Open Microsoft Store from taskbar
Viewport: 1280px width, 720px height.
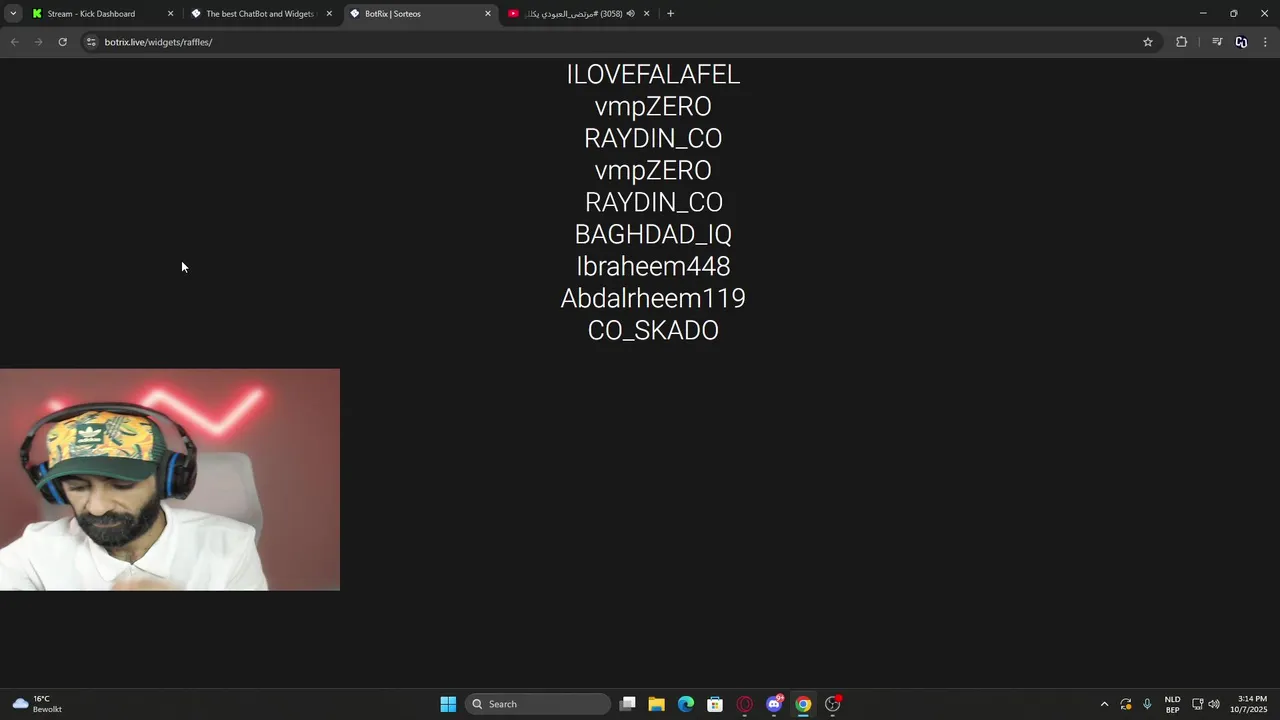715,704
